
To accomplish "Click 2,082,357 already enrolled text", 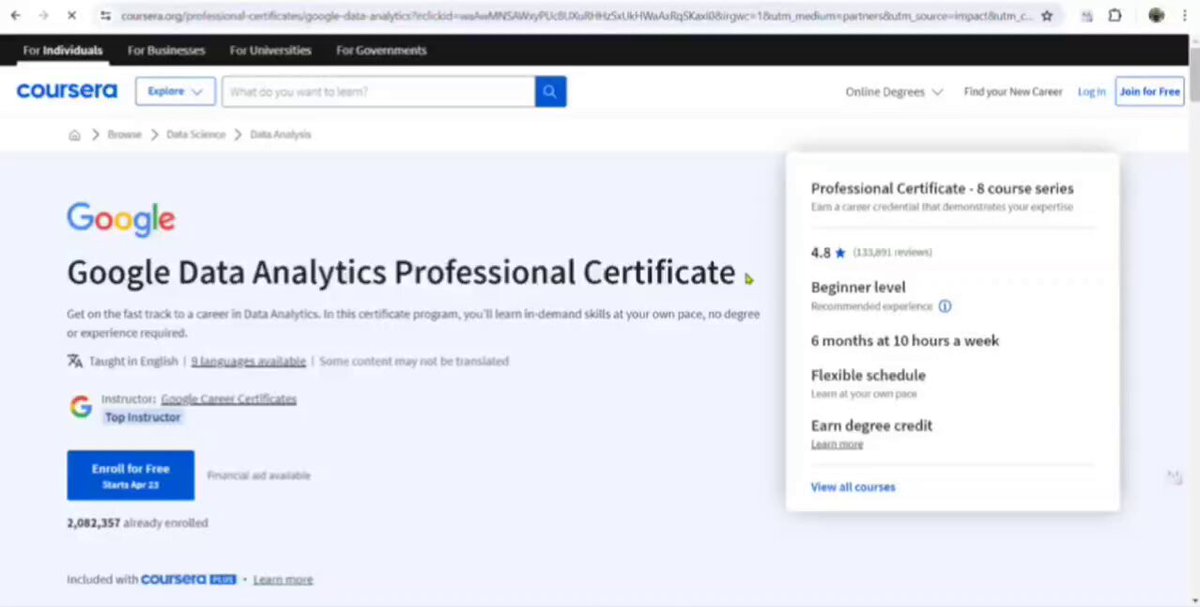I will [137, 522].
